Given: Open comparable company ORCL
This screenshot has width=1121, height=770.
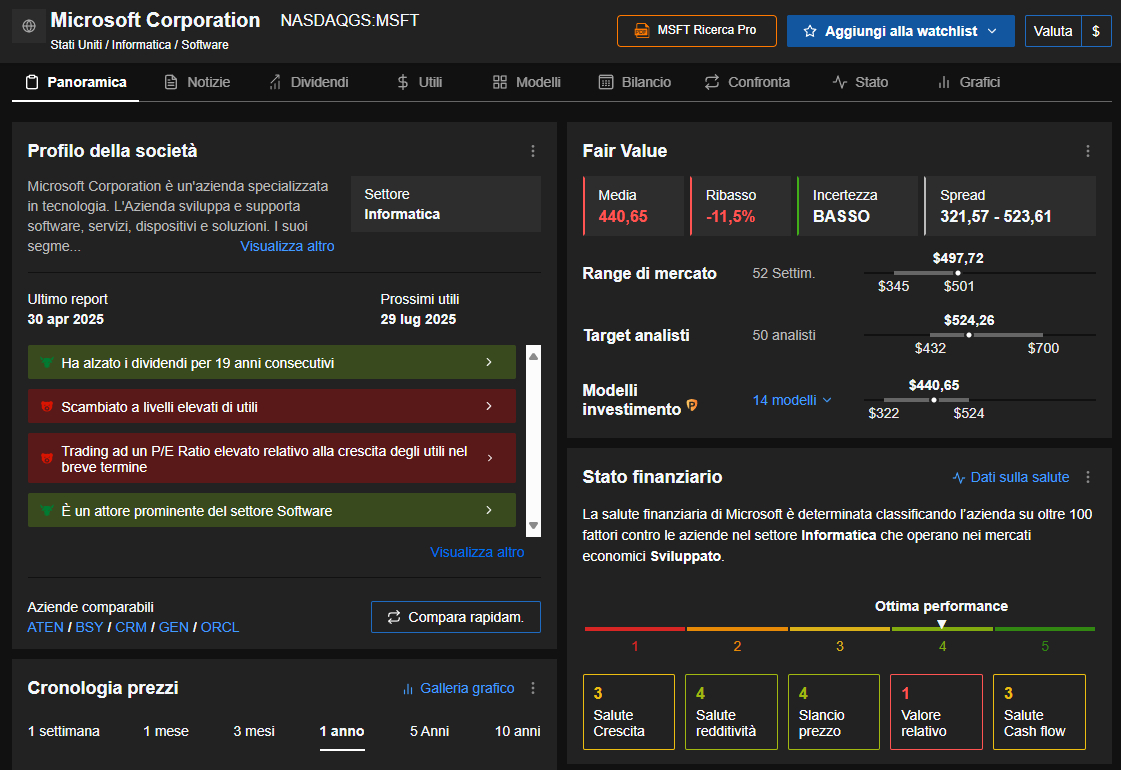Looking at the screenshot, I should coord(220,627).
